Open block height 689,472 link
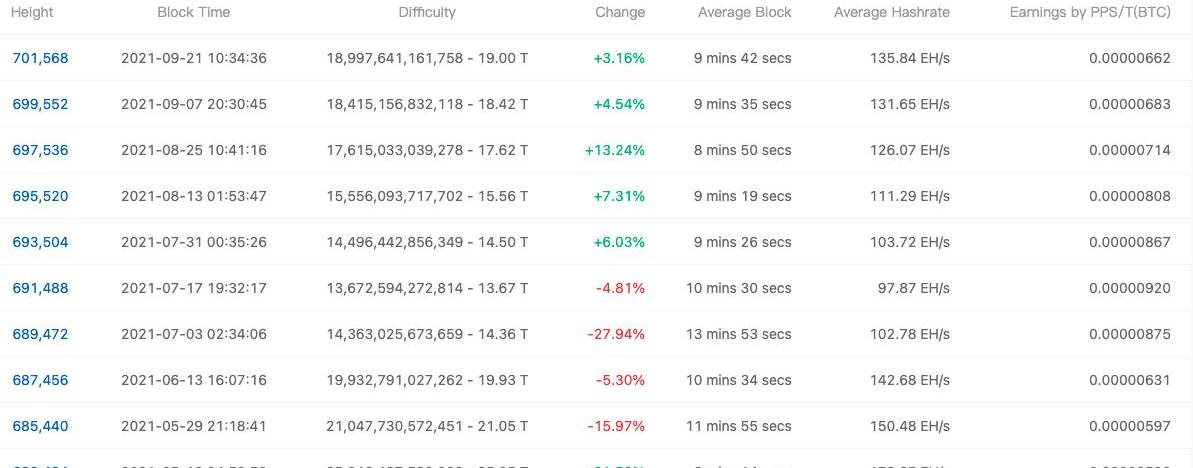This screenshot has width=1193, height=468. 40,334
